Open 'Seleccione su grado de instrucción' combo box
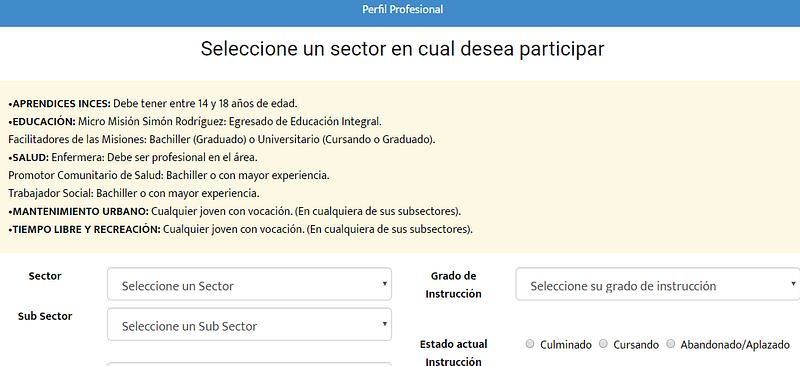800x366 pixels. pos(658,284)
